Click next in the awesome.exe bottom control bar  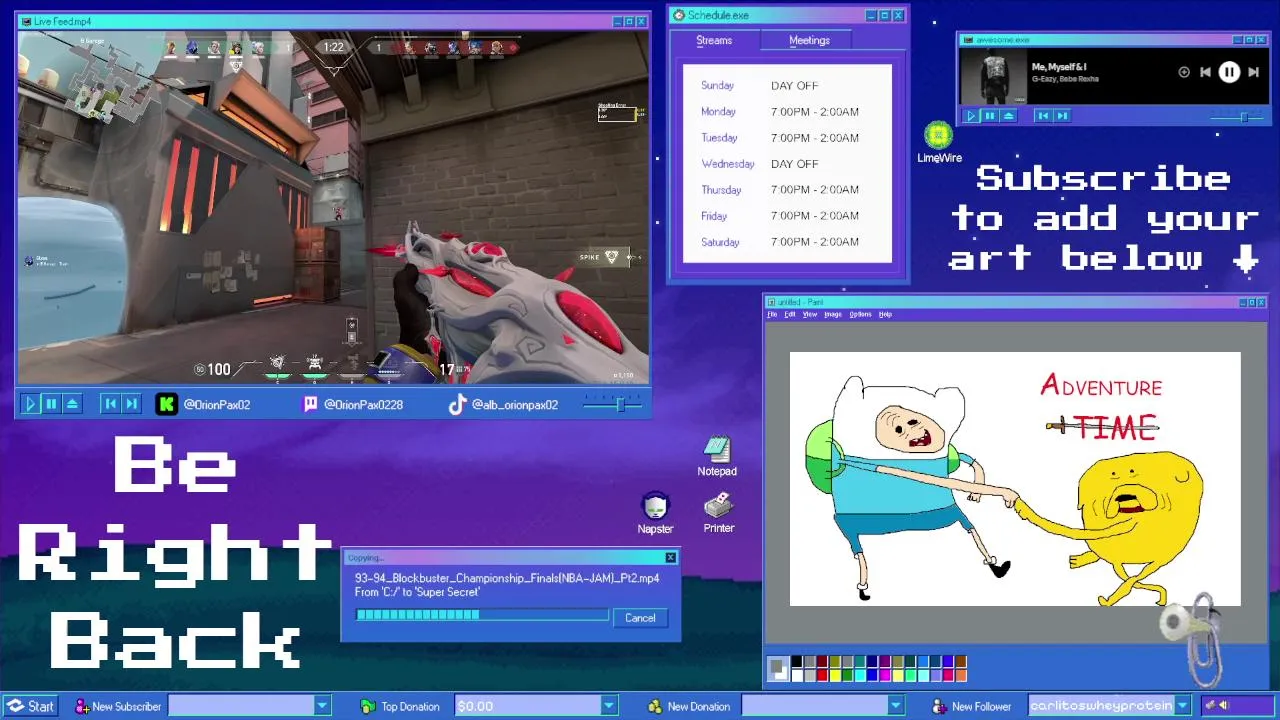click(1062, 116)
